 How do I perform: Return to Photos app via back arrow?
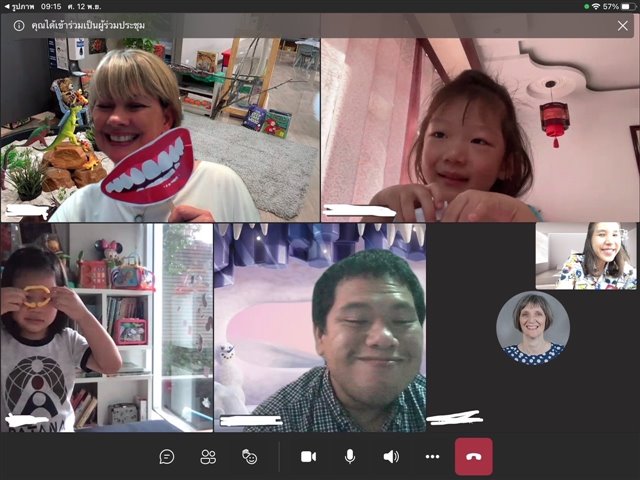coord(6,6)
